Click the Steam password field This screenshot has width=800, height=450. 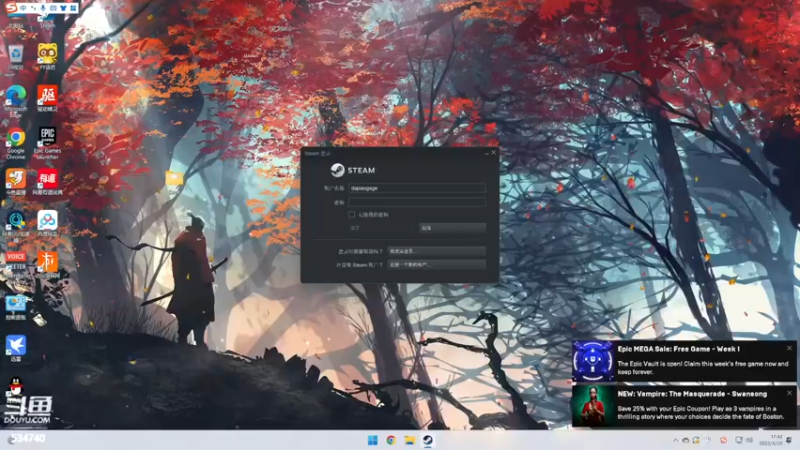pyautogui.click(x=417, y=202)
